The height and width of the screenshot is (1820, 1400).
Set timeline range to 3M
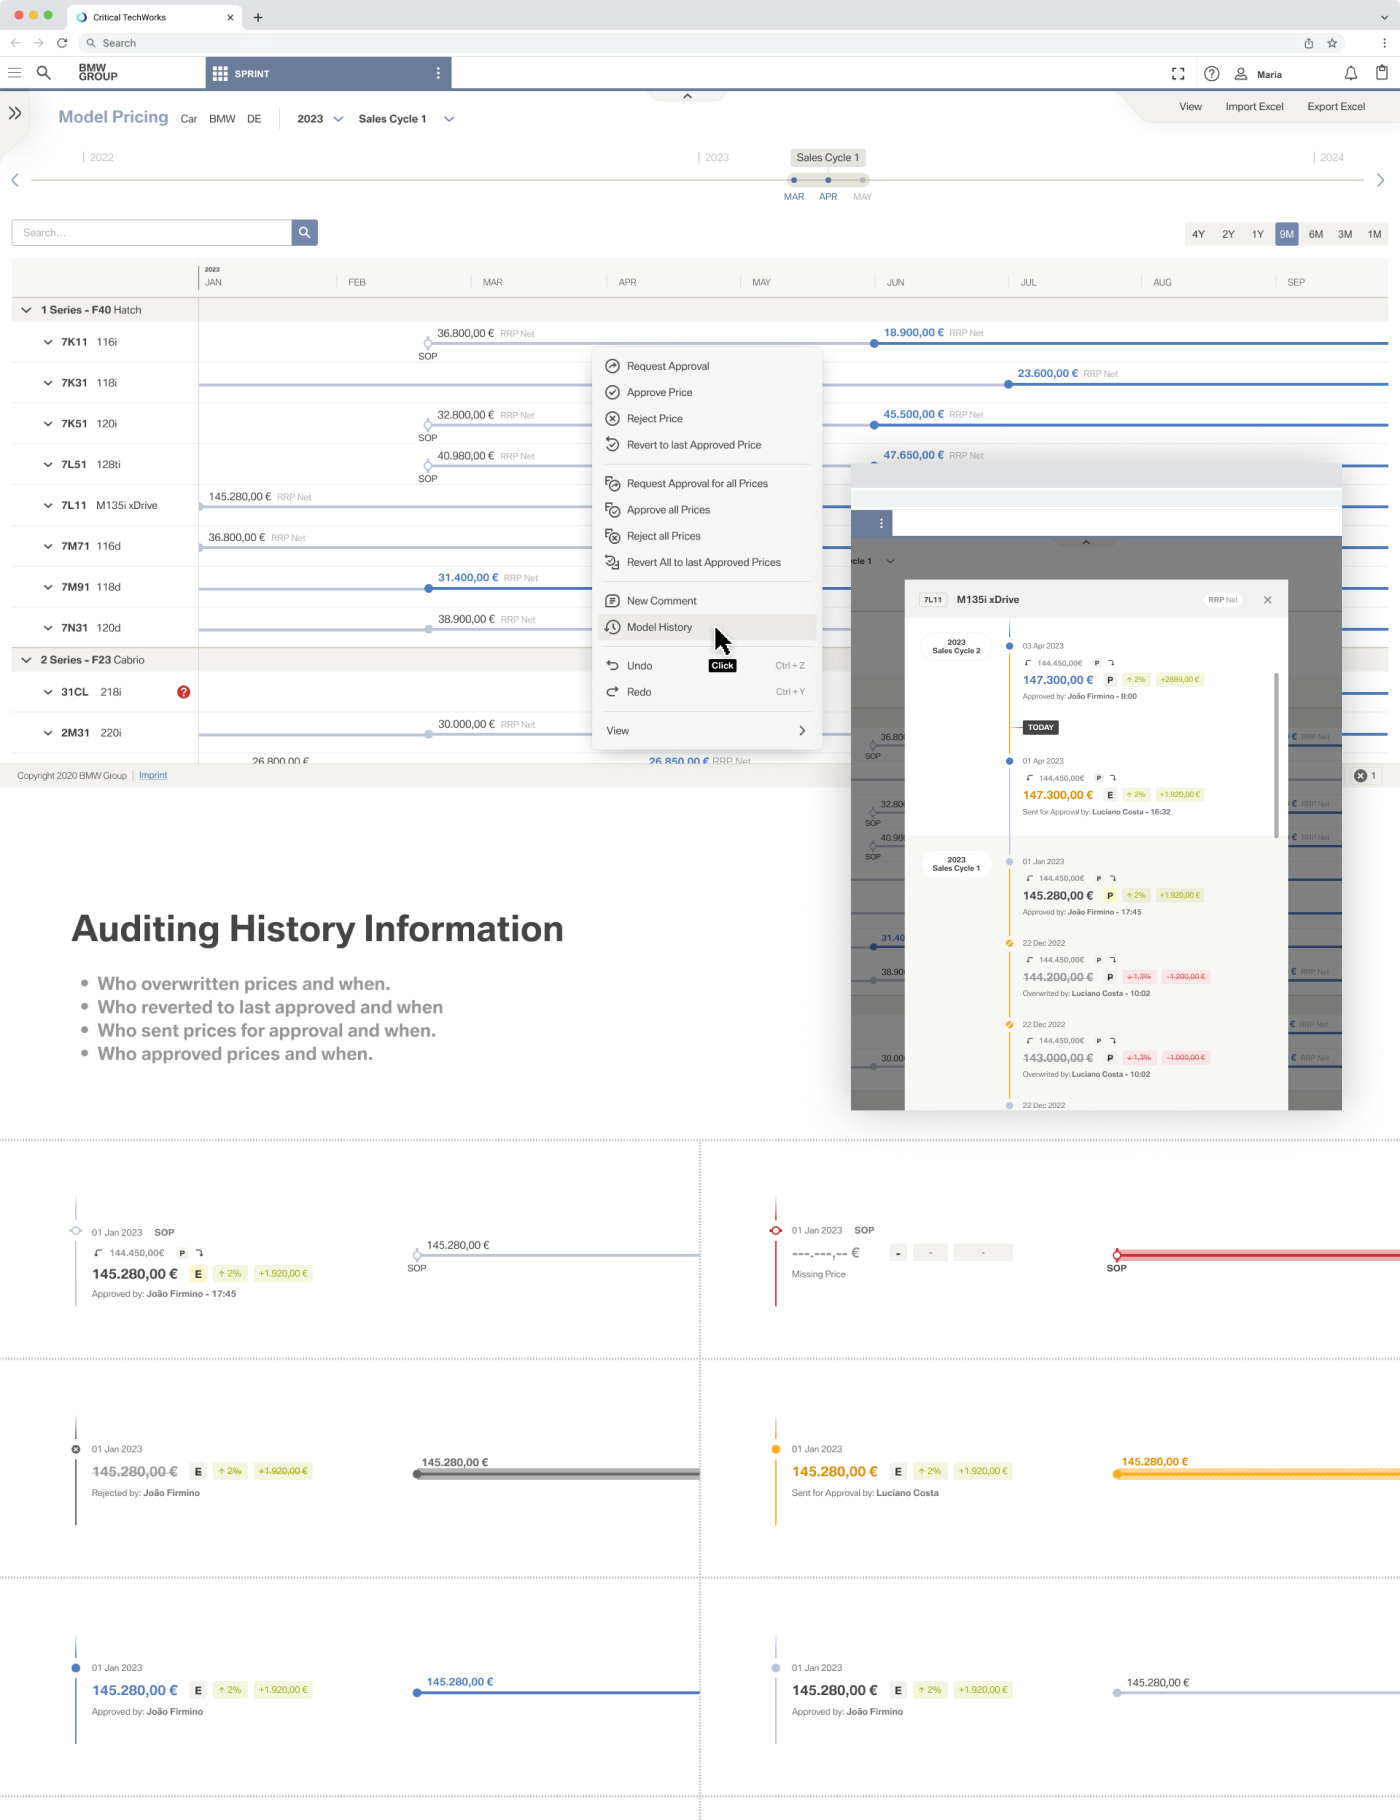click(x=1345, y=234)
